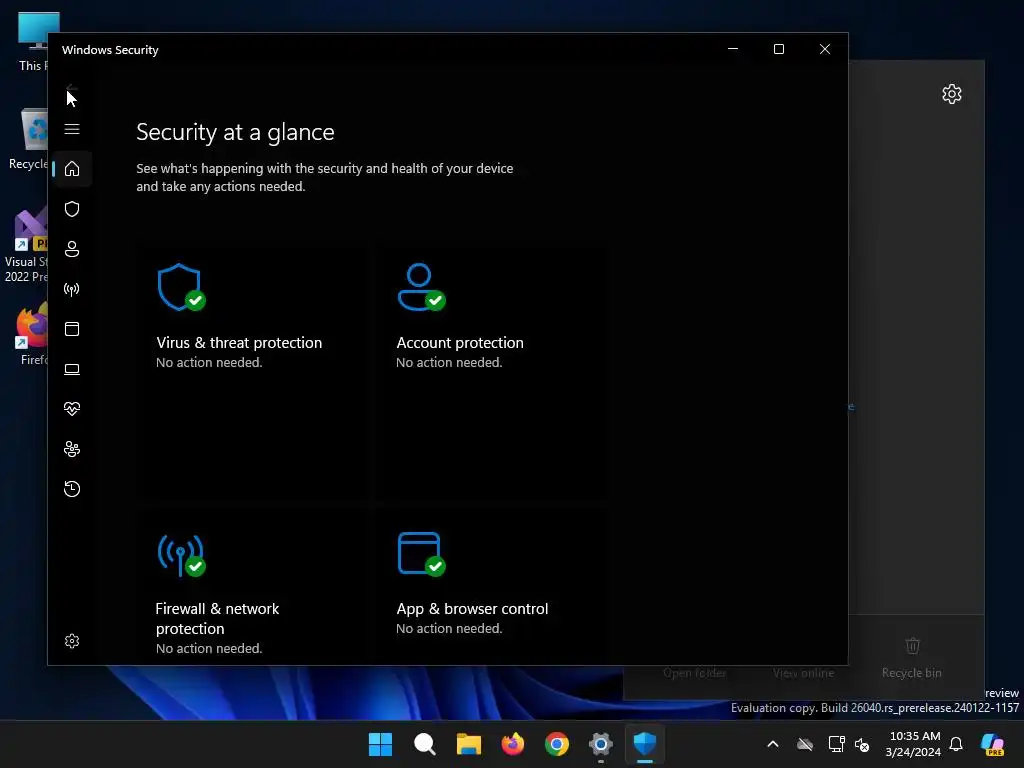The width and height of the screenshot is (1024, 768).
Task: Click the muted volume tray icon
Action: point(862,744)
